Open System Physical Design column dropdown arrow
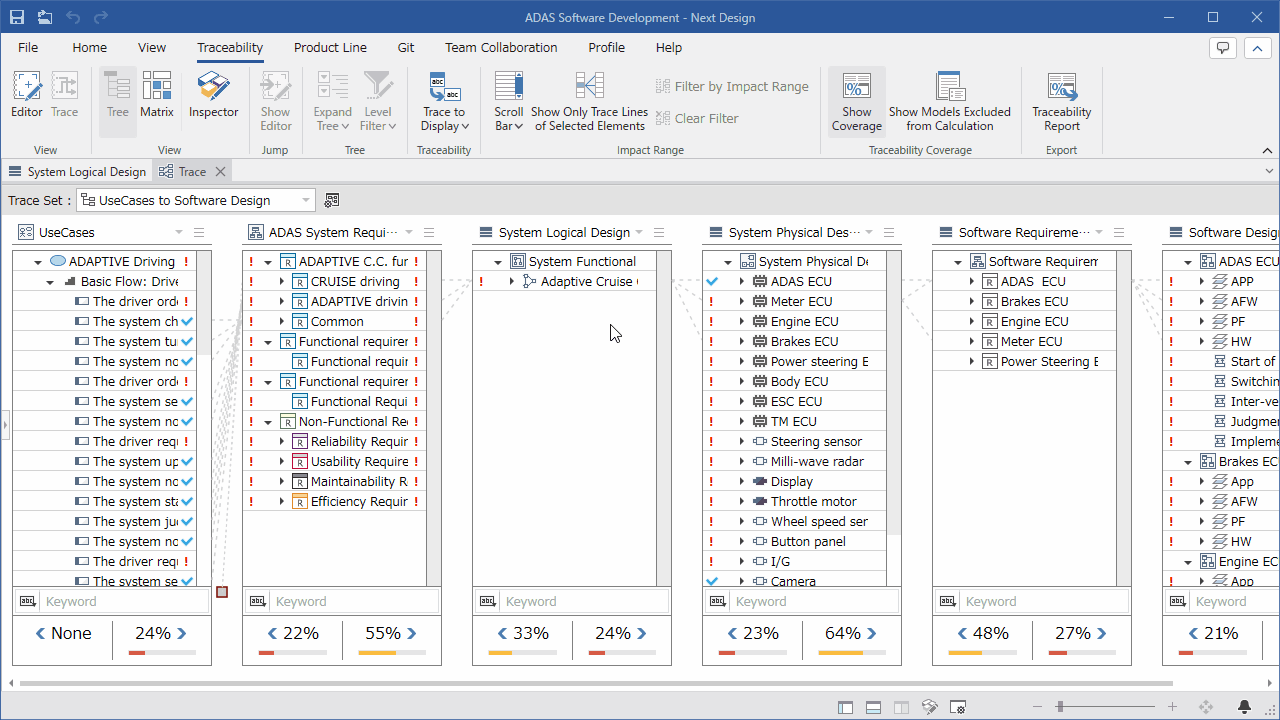The width and height of the screenshot is (1280, 720). click(869, 233)
